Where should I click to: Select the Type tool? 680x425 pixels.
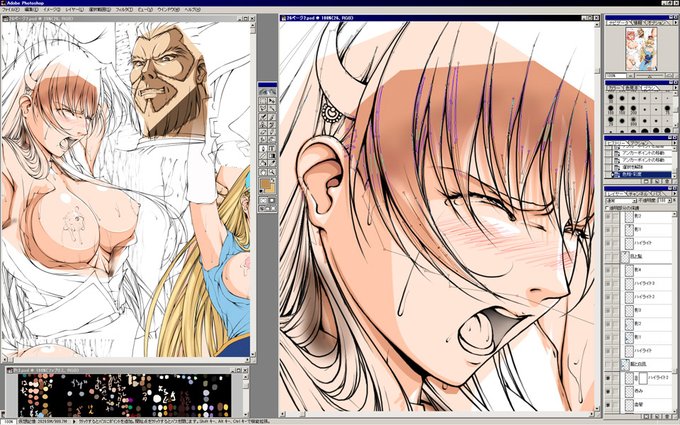pyautogui.click(x=272, y=148)
